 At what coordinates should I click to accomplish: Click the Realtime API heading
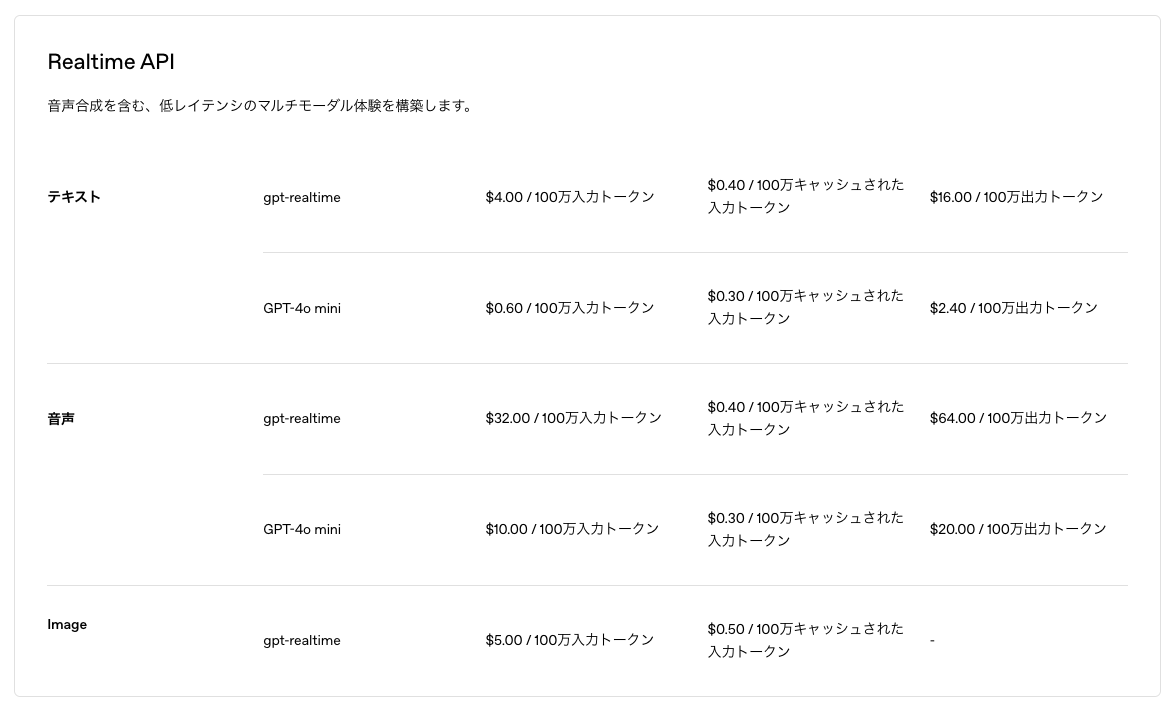(111, 62)
